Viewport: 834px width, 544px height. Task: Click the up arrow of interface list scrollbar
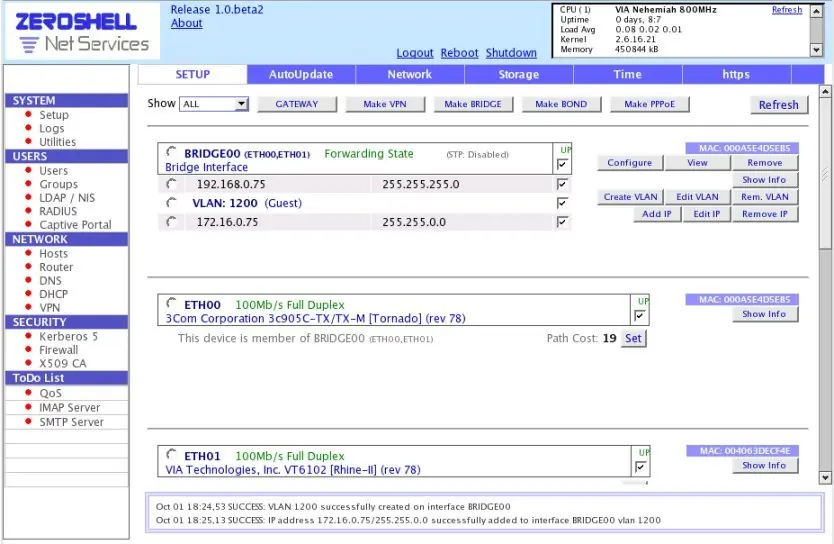(825, 91)
